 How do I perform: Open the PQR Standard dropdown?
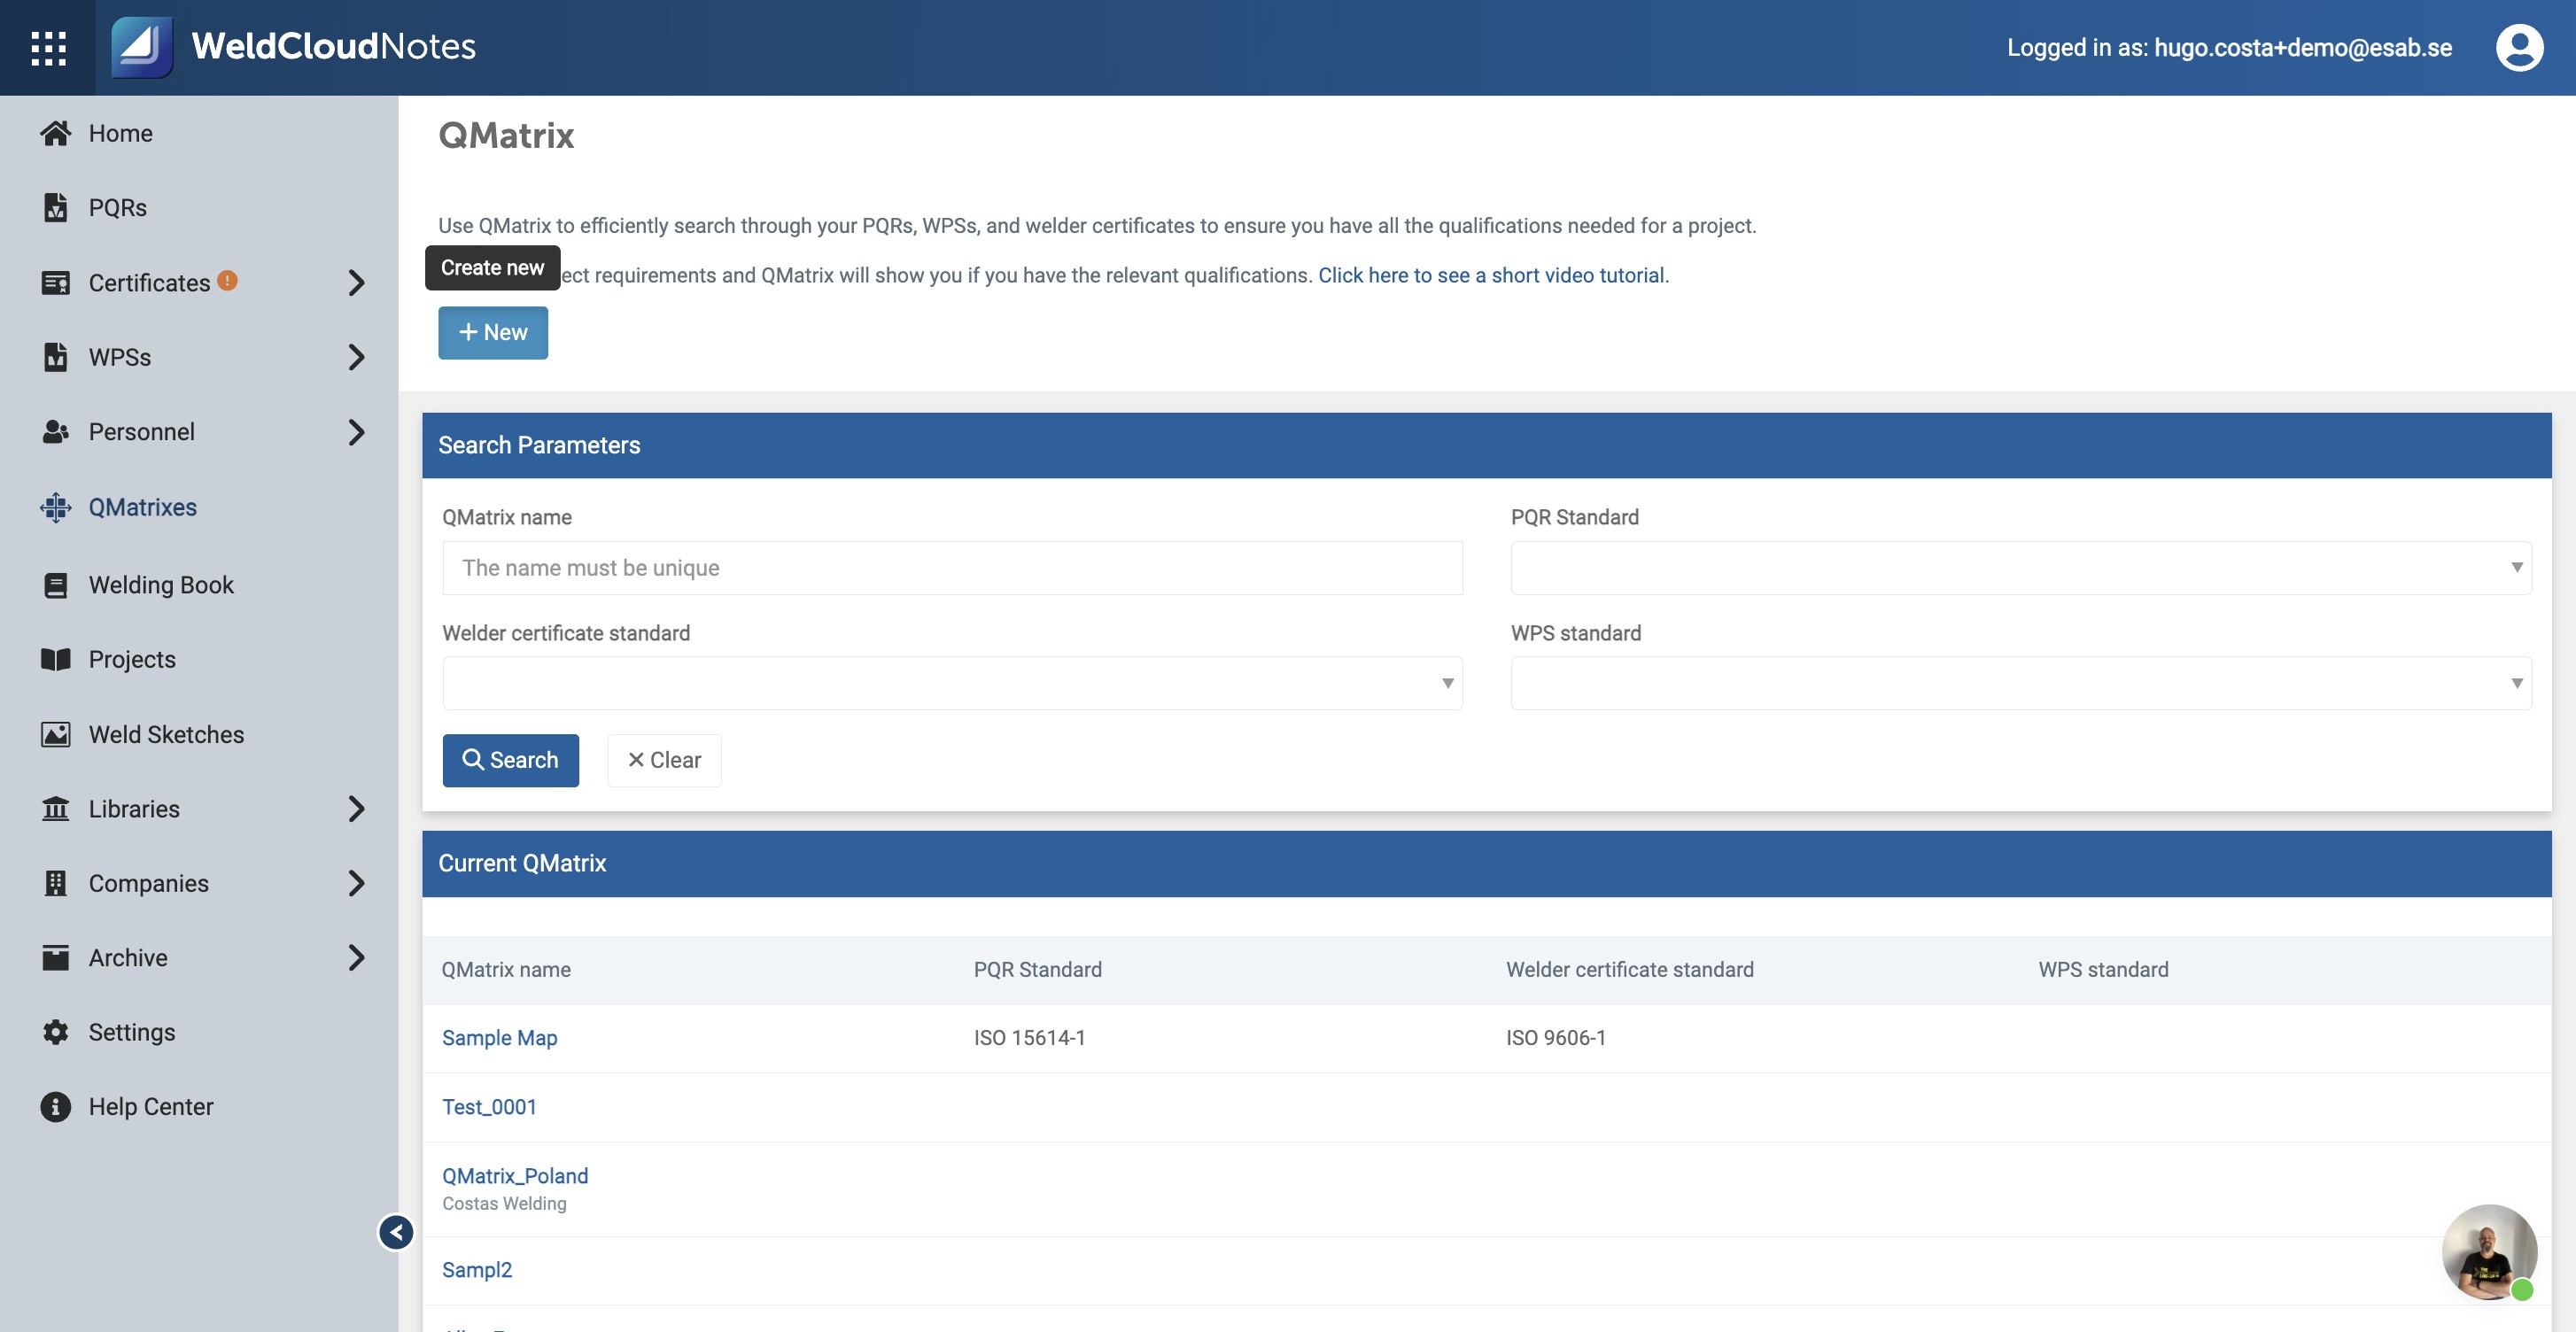click(x=2020, y=568)
